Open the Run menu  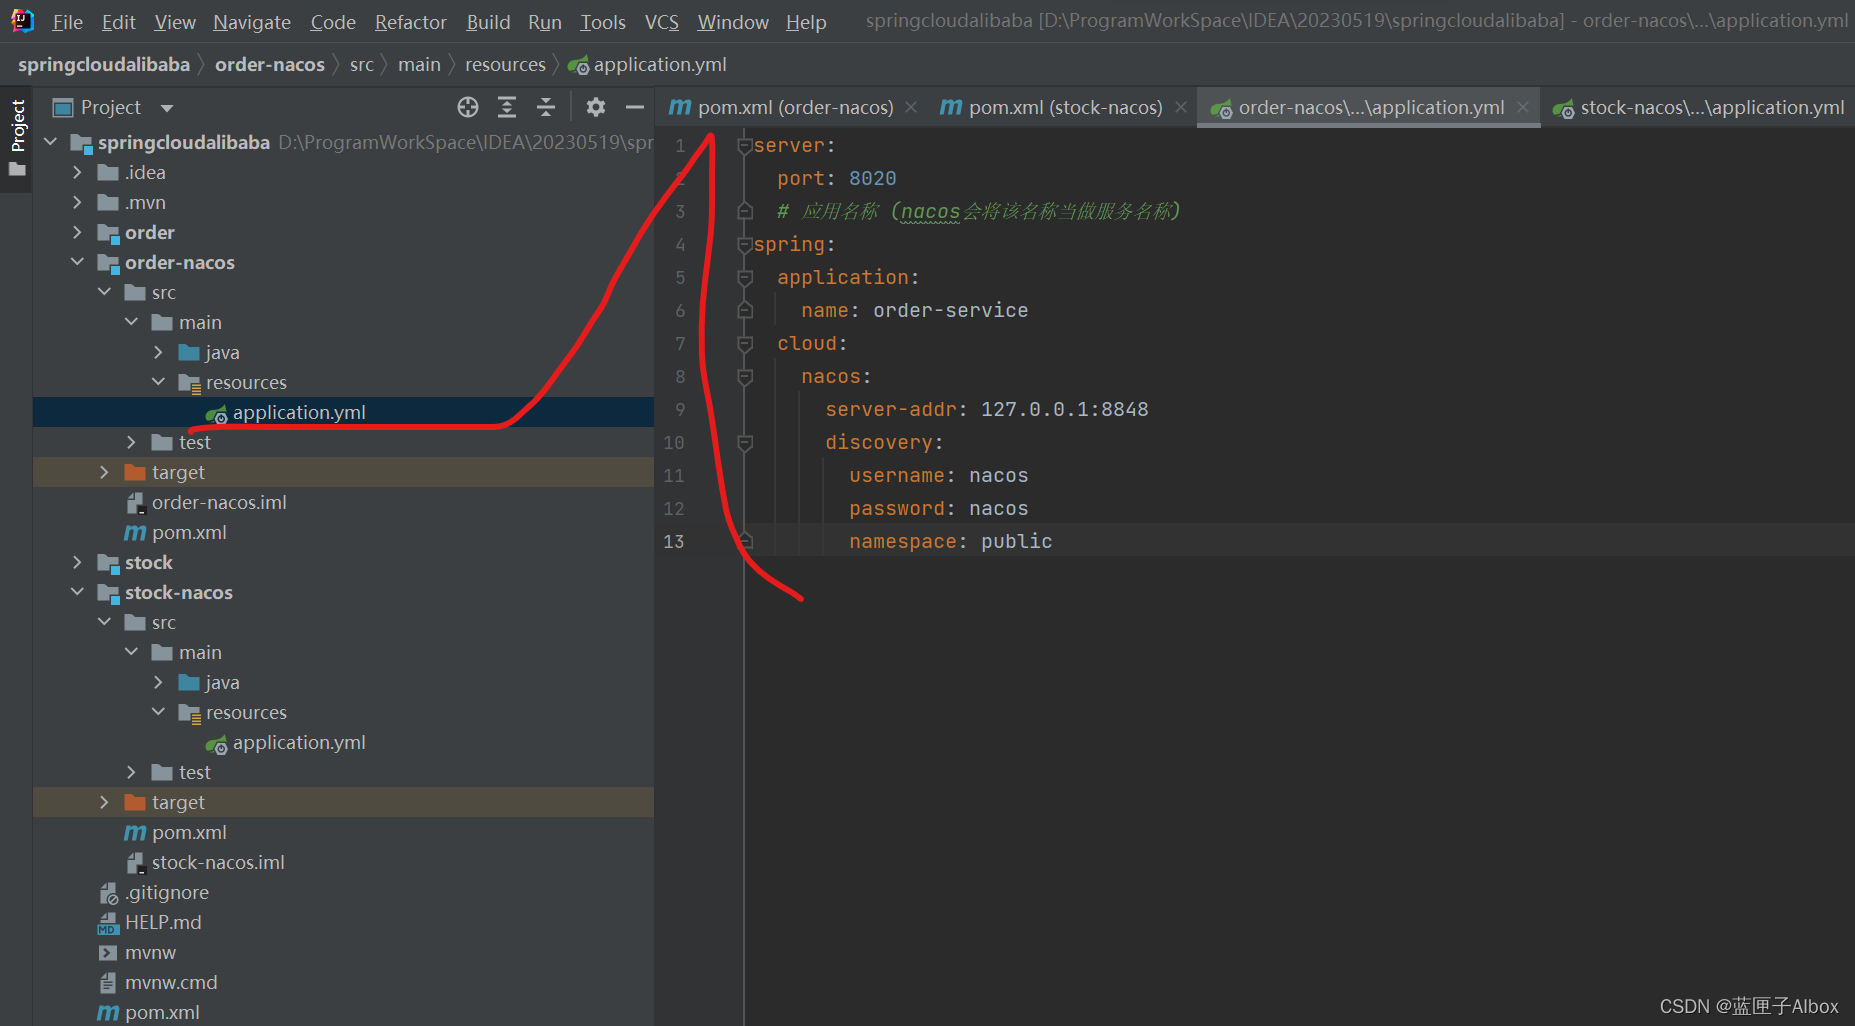click(x=545, y=22)
